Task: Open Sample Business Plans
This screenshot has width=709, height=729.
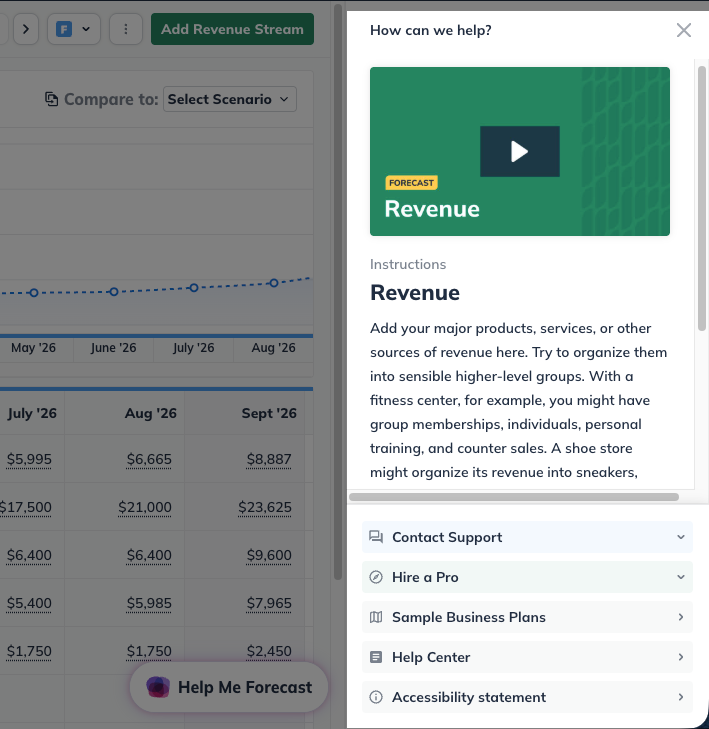Action: tap(527, 617)
